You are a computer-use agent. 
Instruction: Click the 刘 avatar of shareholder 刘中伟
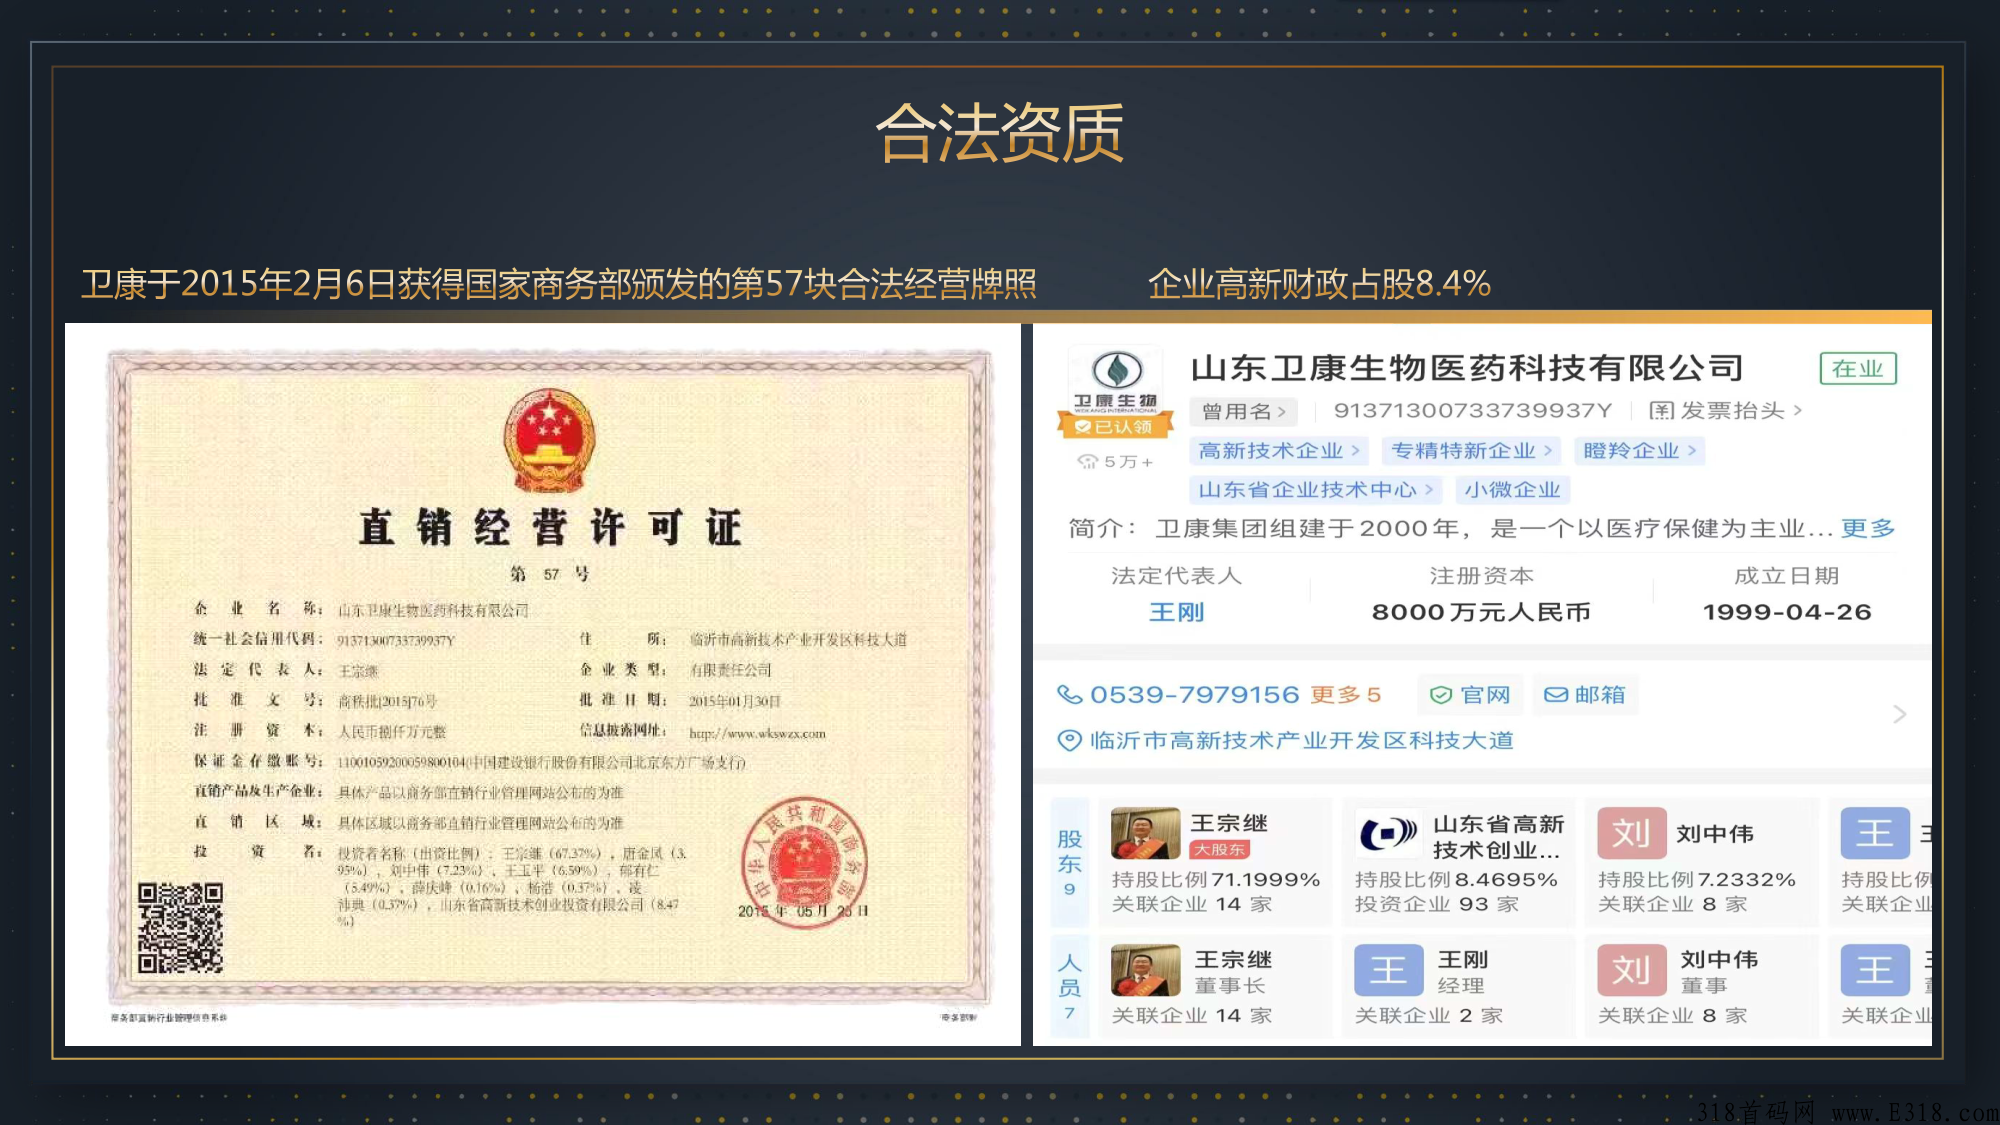(1631, 833)
